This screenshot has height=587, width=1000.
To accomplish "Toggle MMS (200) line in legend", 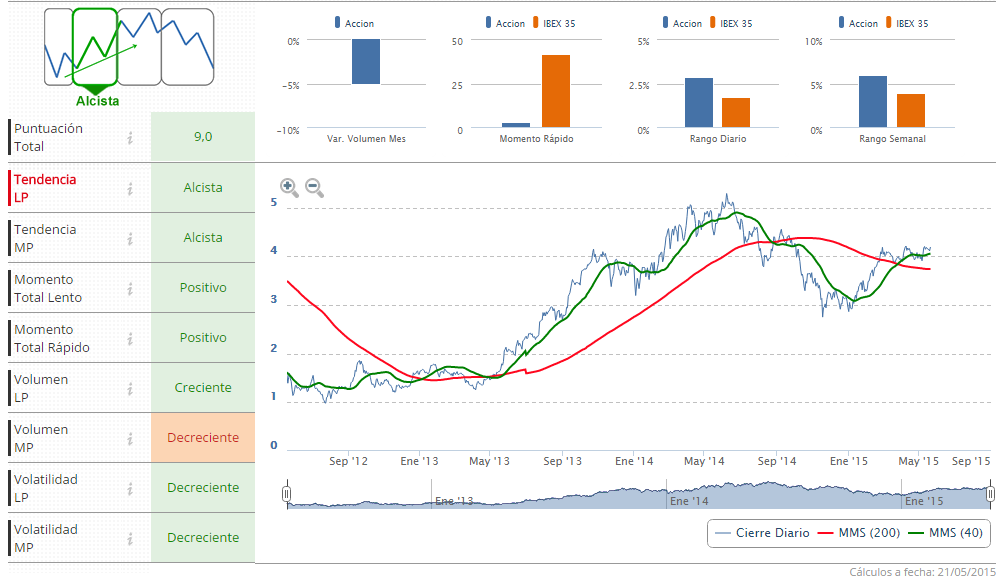I will 851,533.
